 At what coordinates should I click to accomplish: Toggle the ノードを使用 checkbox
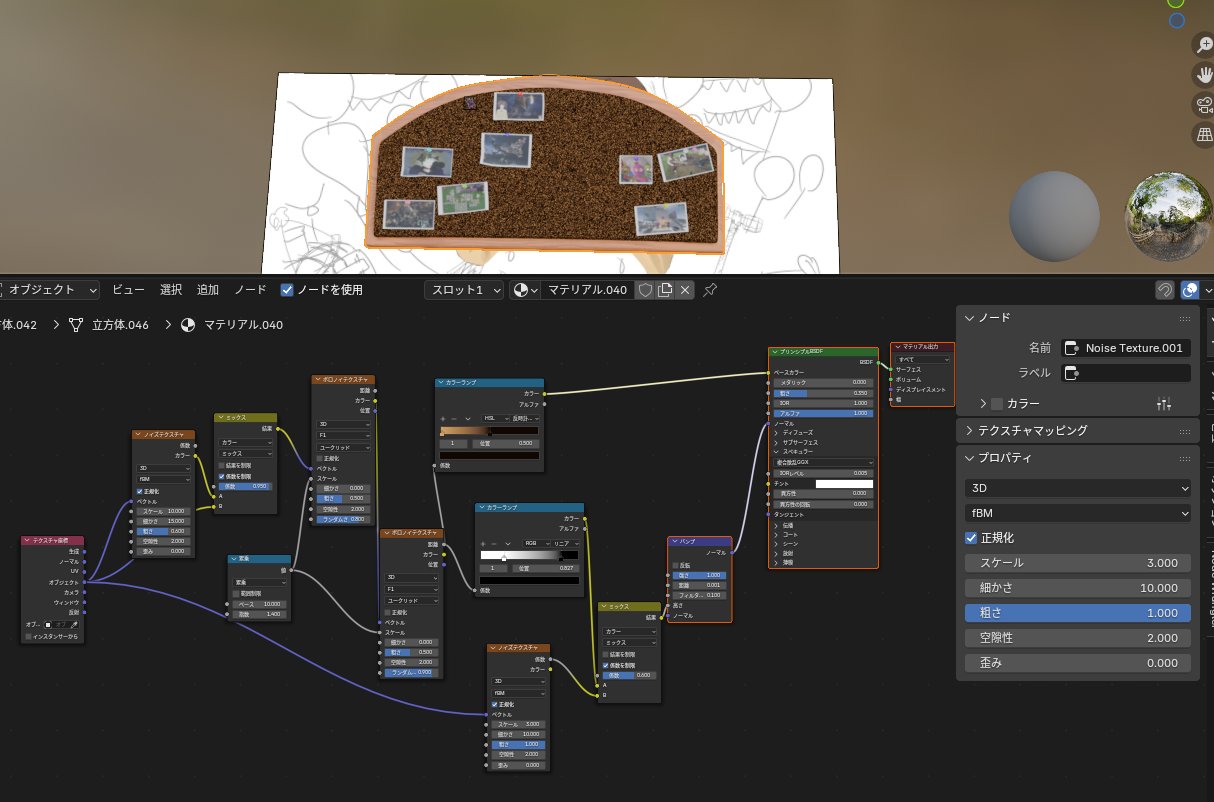[288, 290]
